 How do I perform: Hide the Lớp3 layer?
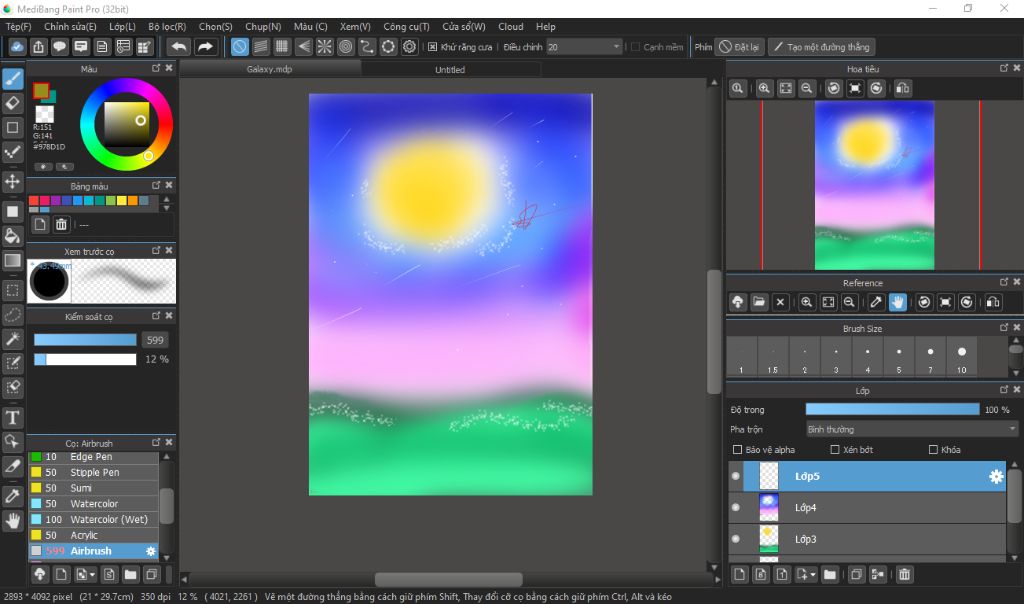pos(736,539)
